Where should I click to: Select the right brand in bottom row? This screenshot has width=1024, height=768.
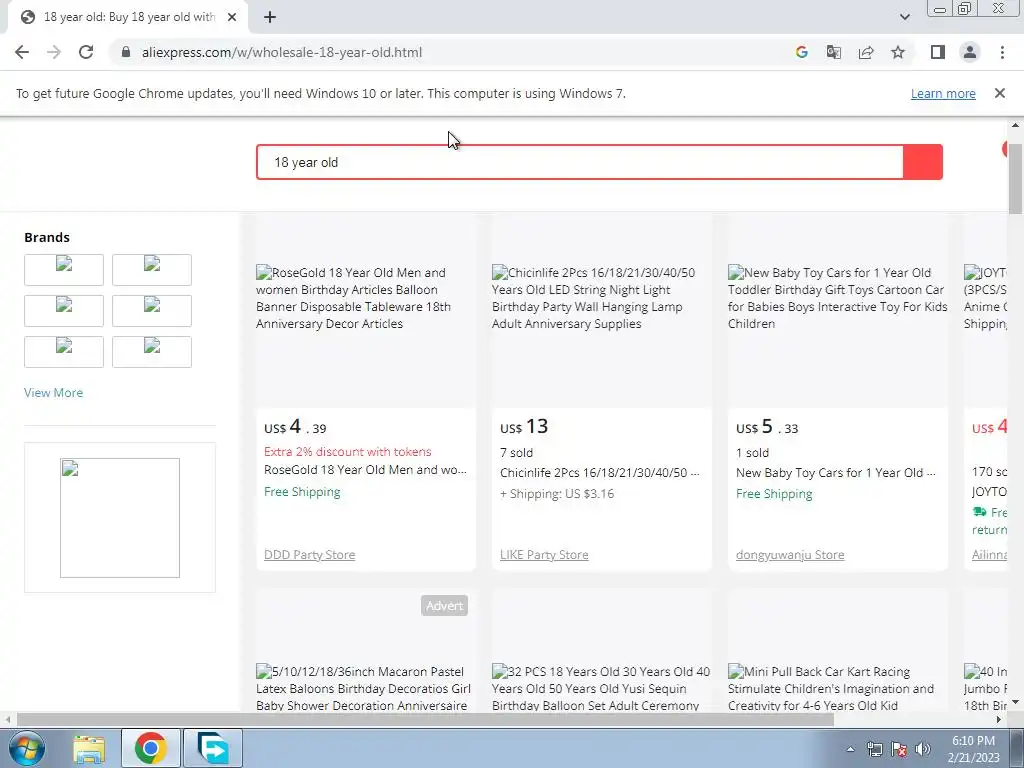[152, 352]
